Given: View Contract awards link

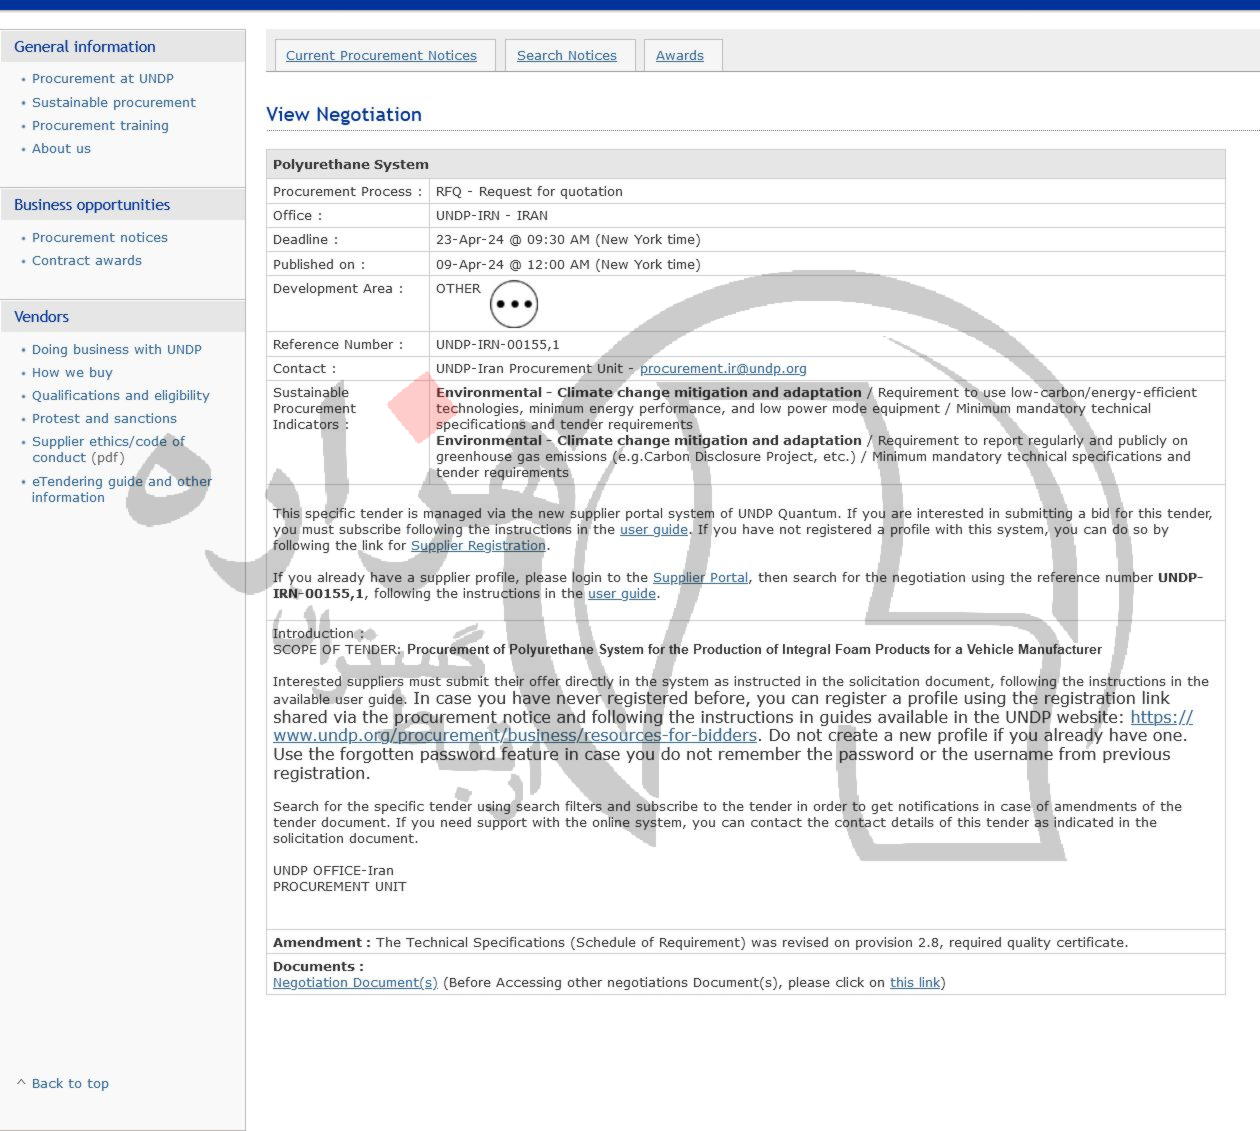Looking at the screenshot, I should pos(86,260).
